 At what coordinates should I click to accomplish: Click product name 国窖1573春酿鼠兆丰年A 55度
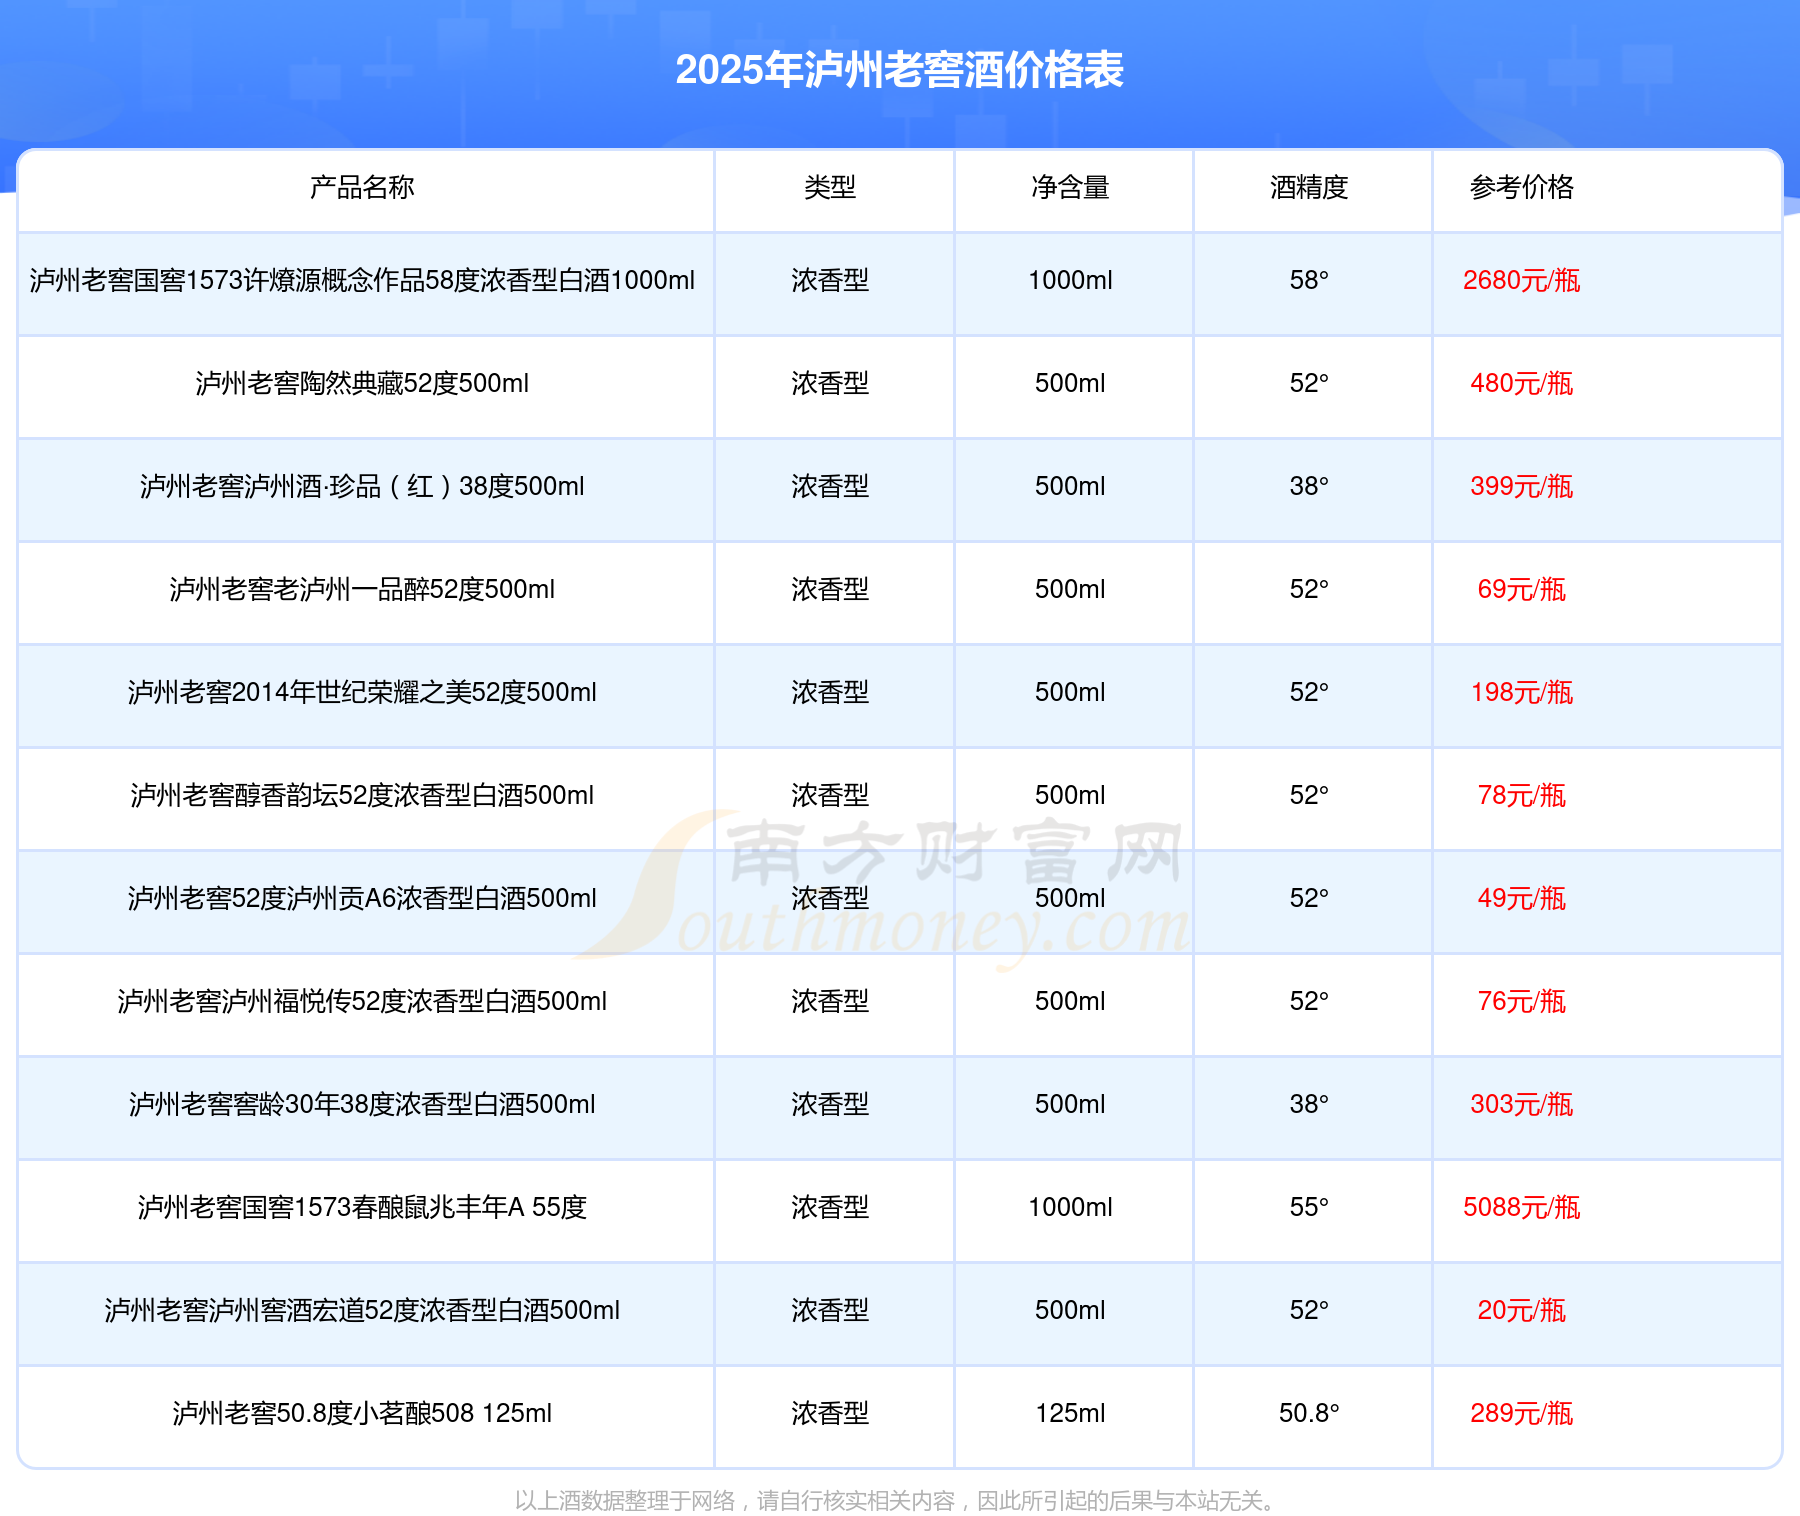pos(414,1207)
